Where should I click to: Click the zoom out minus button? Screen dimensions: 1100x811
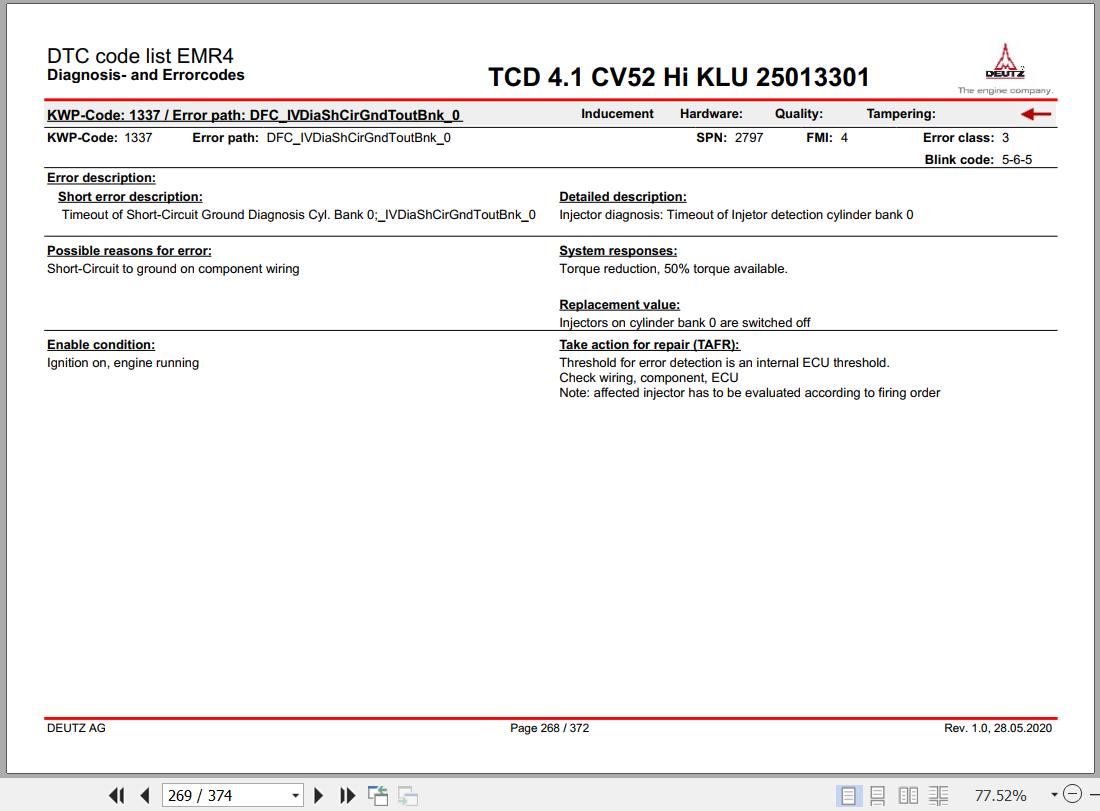[1073, 794]
